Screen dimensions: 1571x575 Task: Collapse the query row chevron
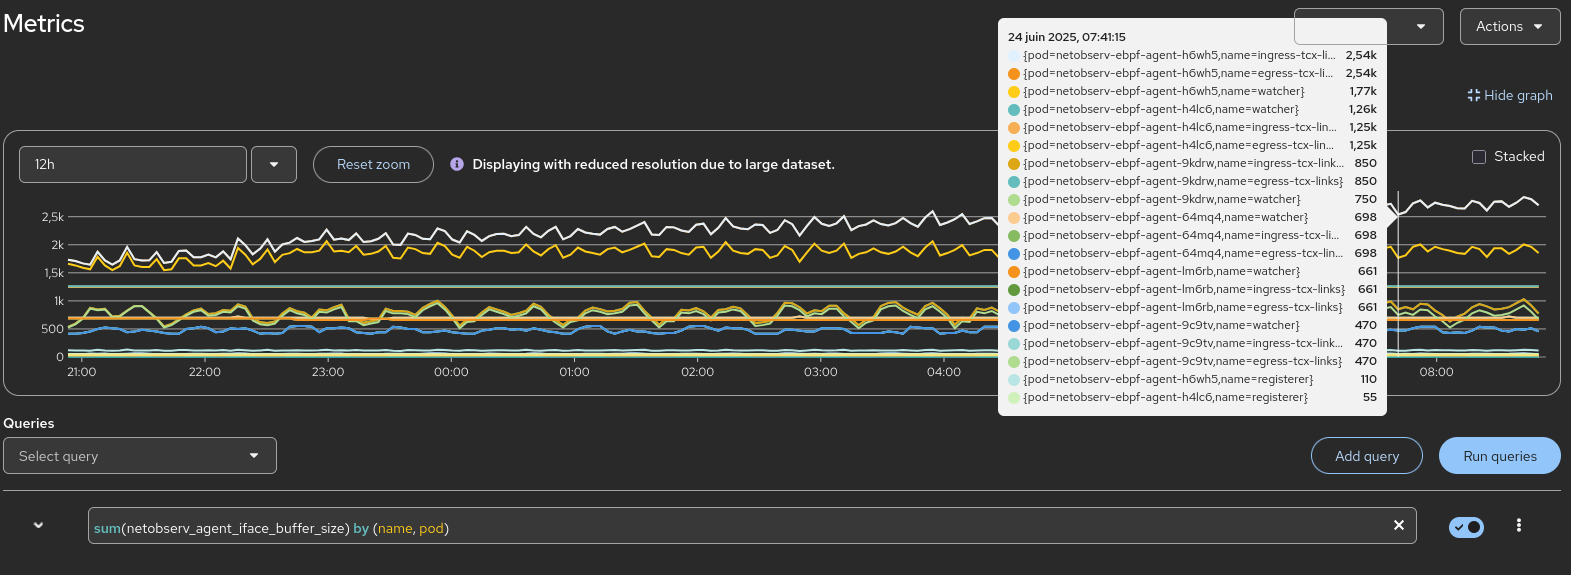[38, 525]
